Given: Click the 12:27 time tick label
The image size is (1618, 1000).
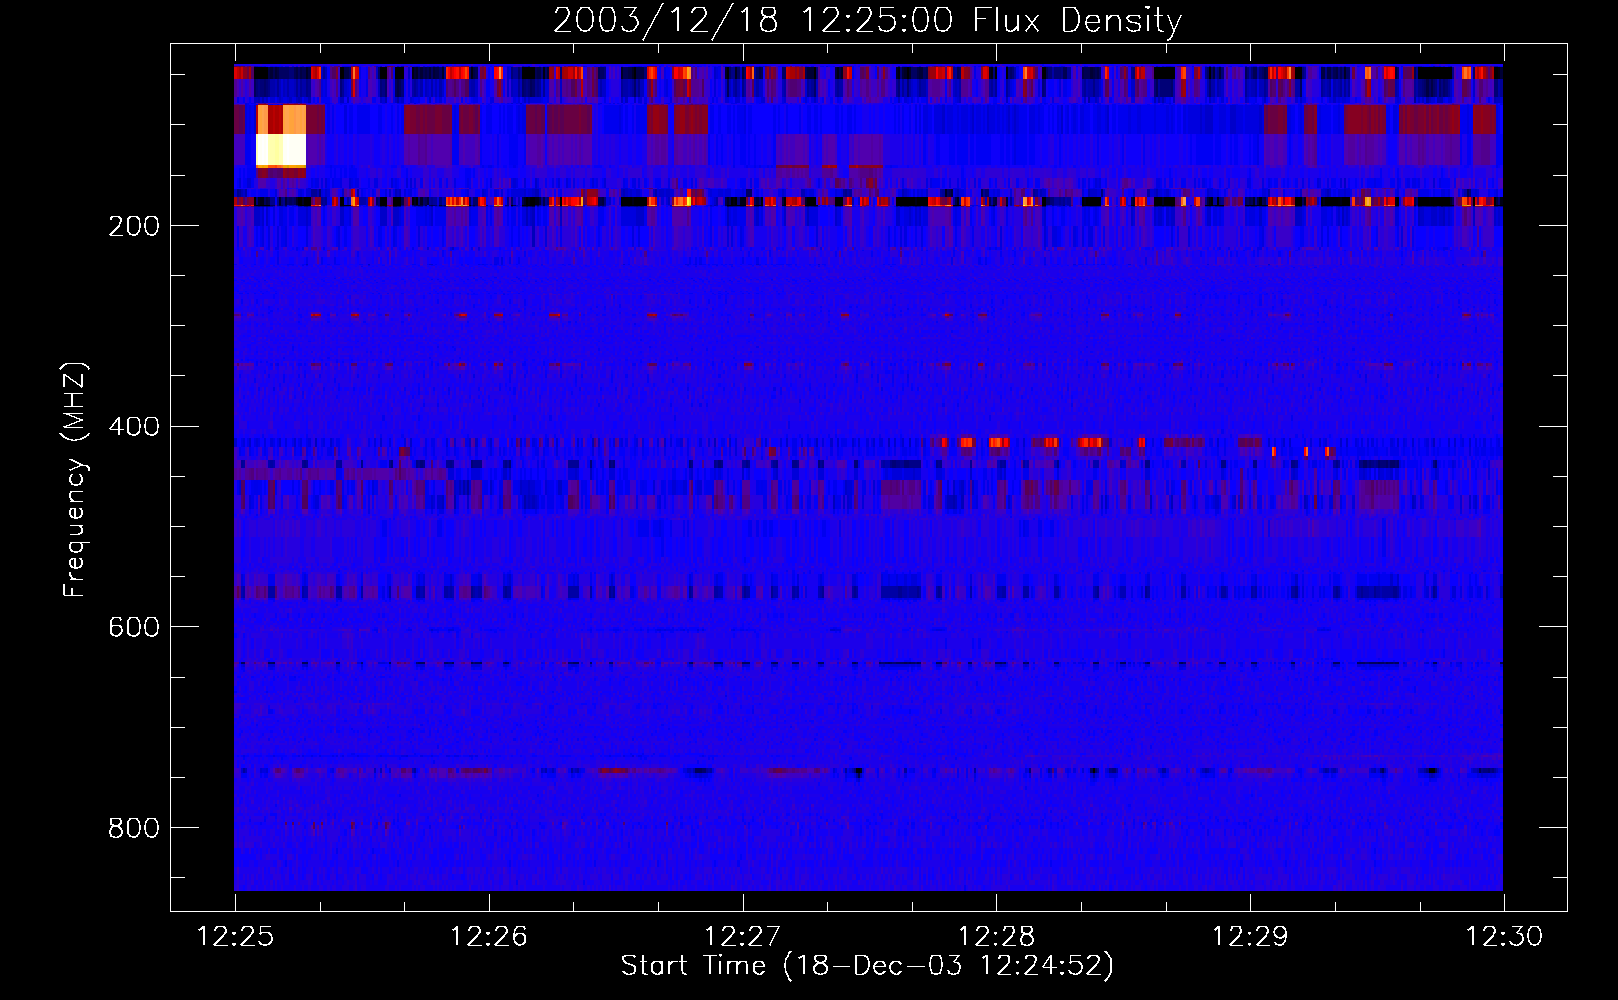Looking at the screenshot, I should [x=743, y=936].
